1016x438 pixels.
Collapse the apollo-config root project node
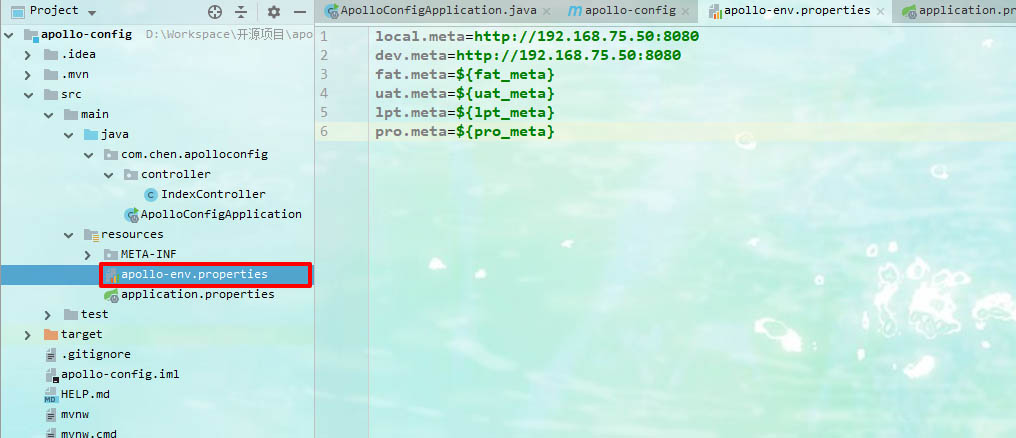8,35
